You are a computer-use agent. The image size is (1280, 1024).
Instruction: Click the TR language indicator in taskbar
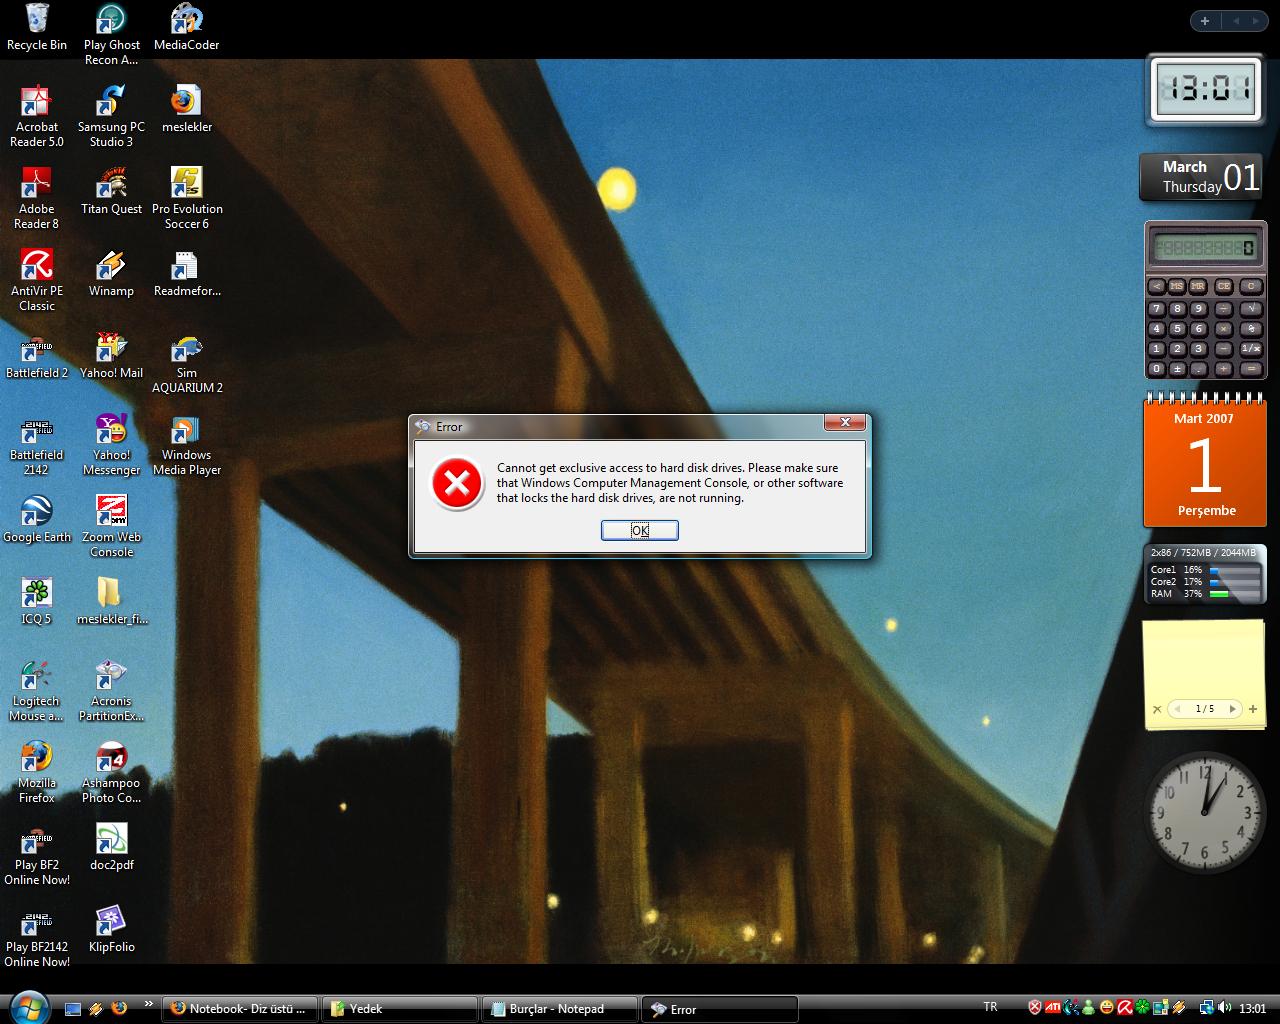[x=990, y=1008]
